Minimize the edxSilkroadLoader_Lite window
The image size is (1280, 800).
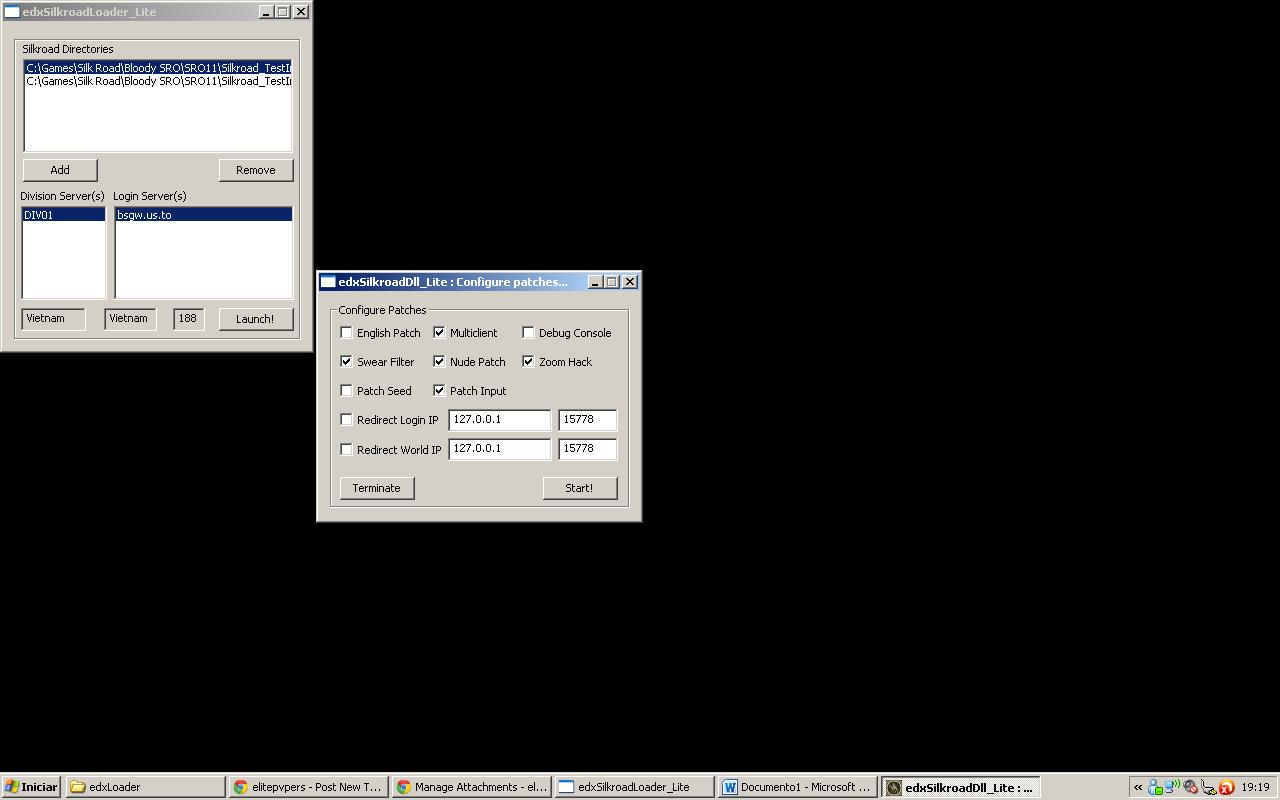pyautogui.click(x=266, y=12)
